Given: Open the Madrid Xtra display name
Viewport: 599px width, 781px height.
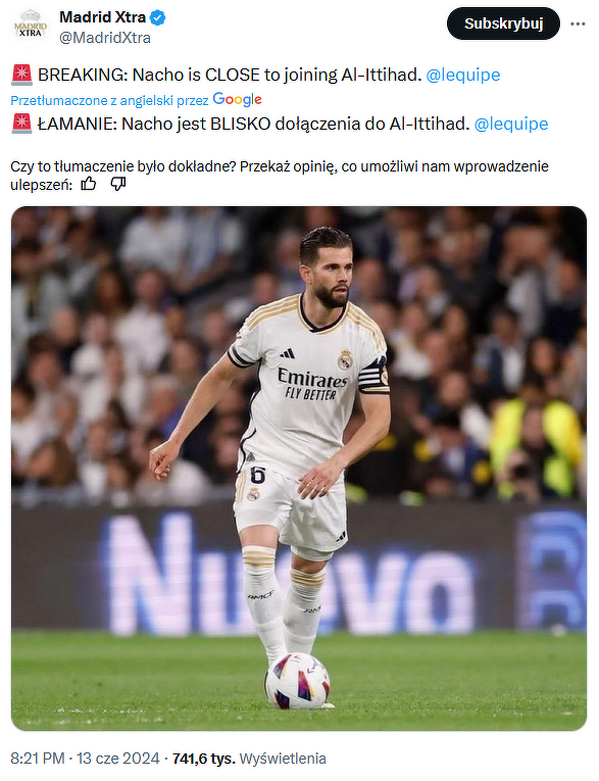Looking at the screenshot, I should (103, 17).
